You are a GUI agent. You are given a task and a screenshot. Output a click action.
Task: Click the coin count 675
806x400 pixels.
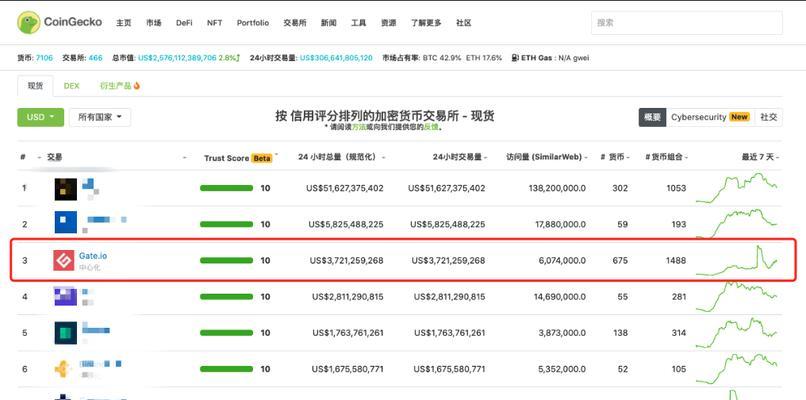[620, 261]
